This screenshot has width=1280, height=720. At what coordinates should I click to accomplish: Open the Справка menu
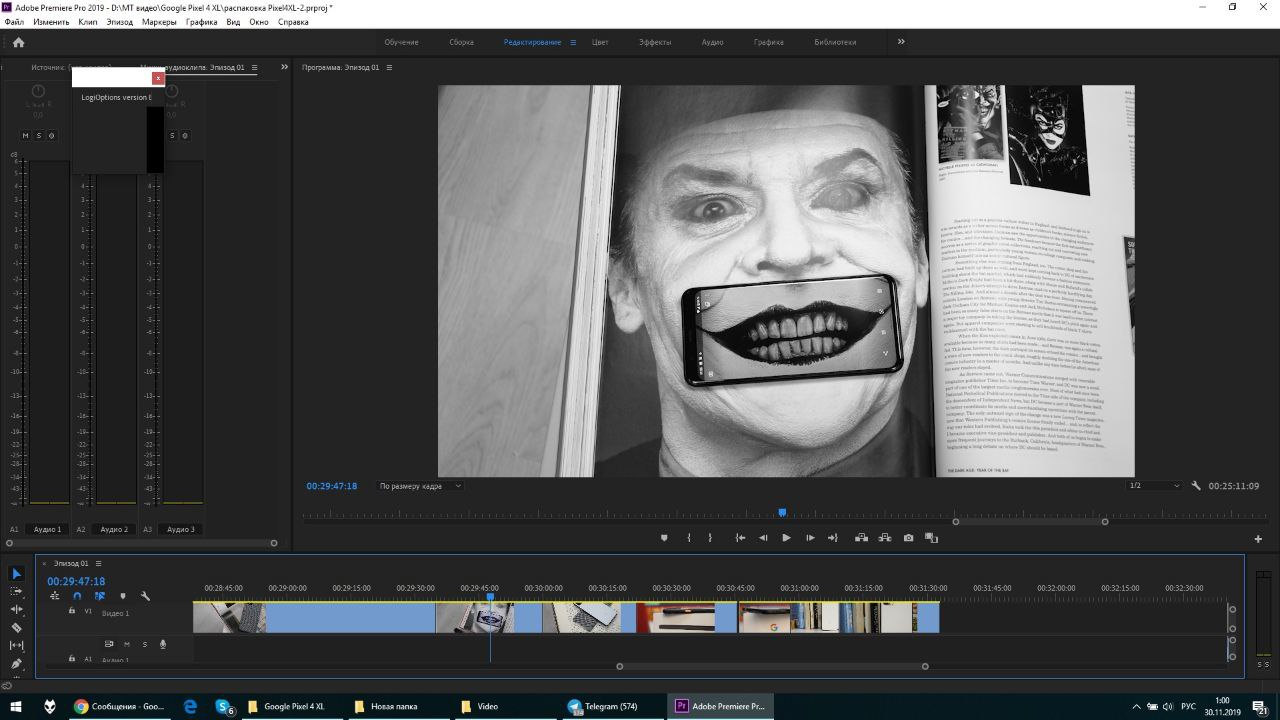pyautogui.click(x=293, y=21)
